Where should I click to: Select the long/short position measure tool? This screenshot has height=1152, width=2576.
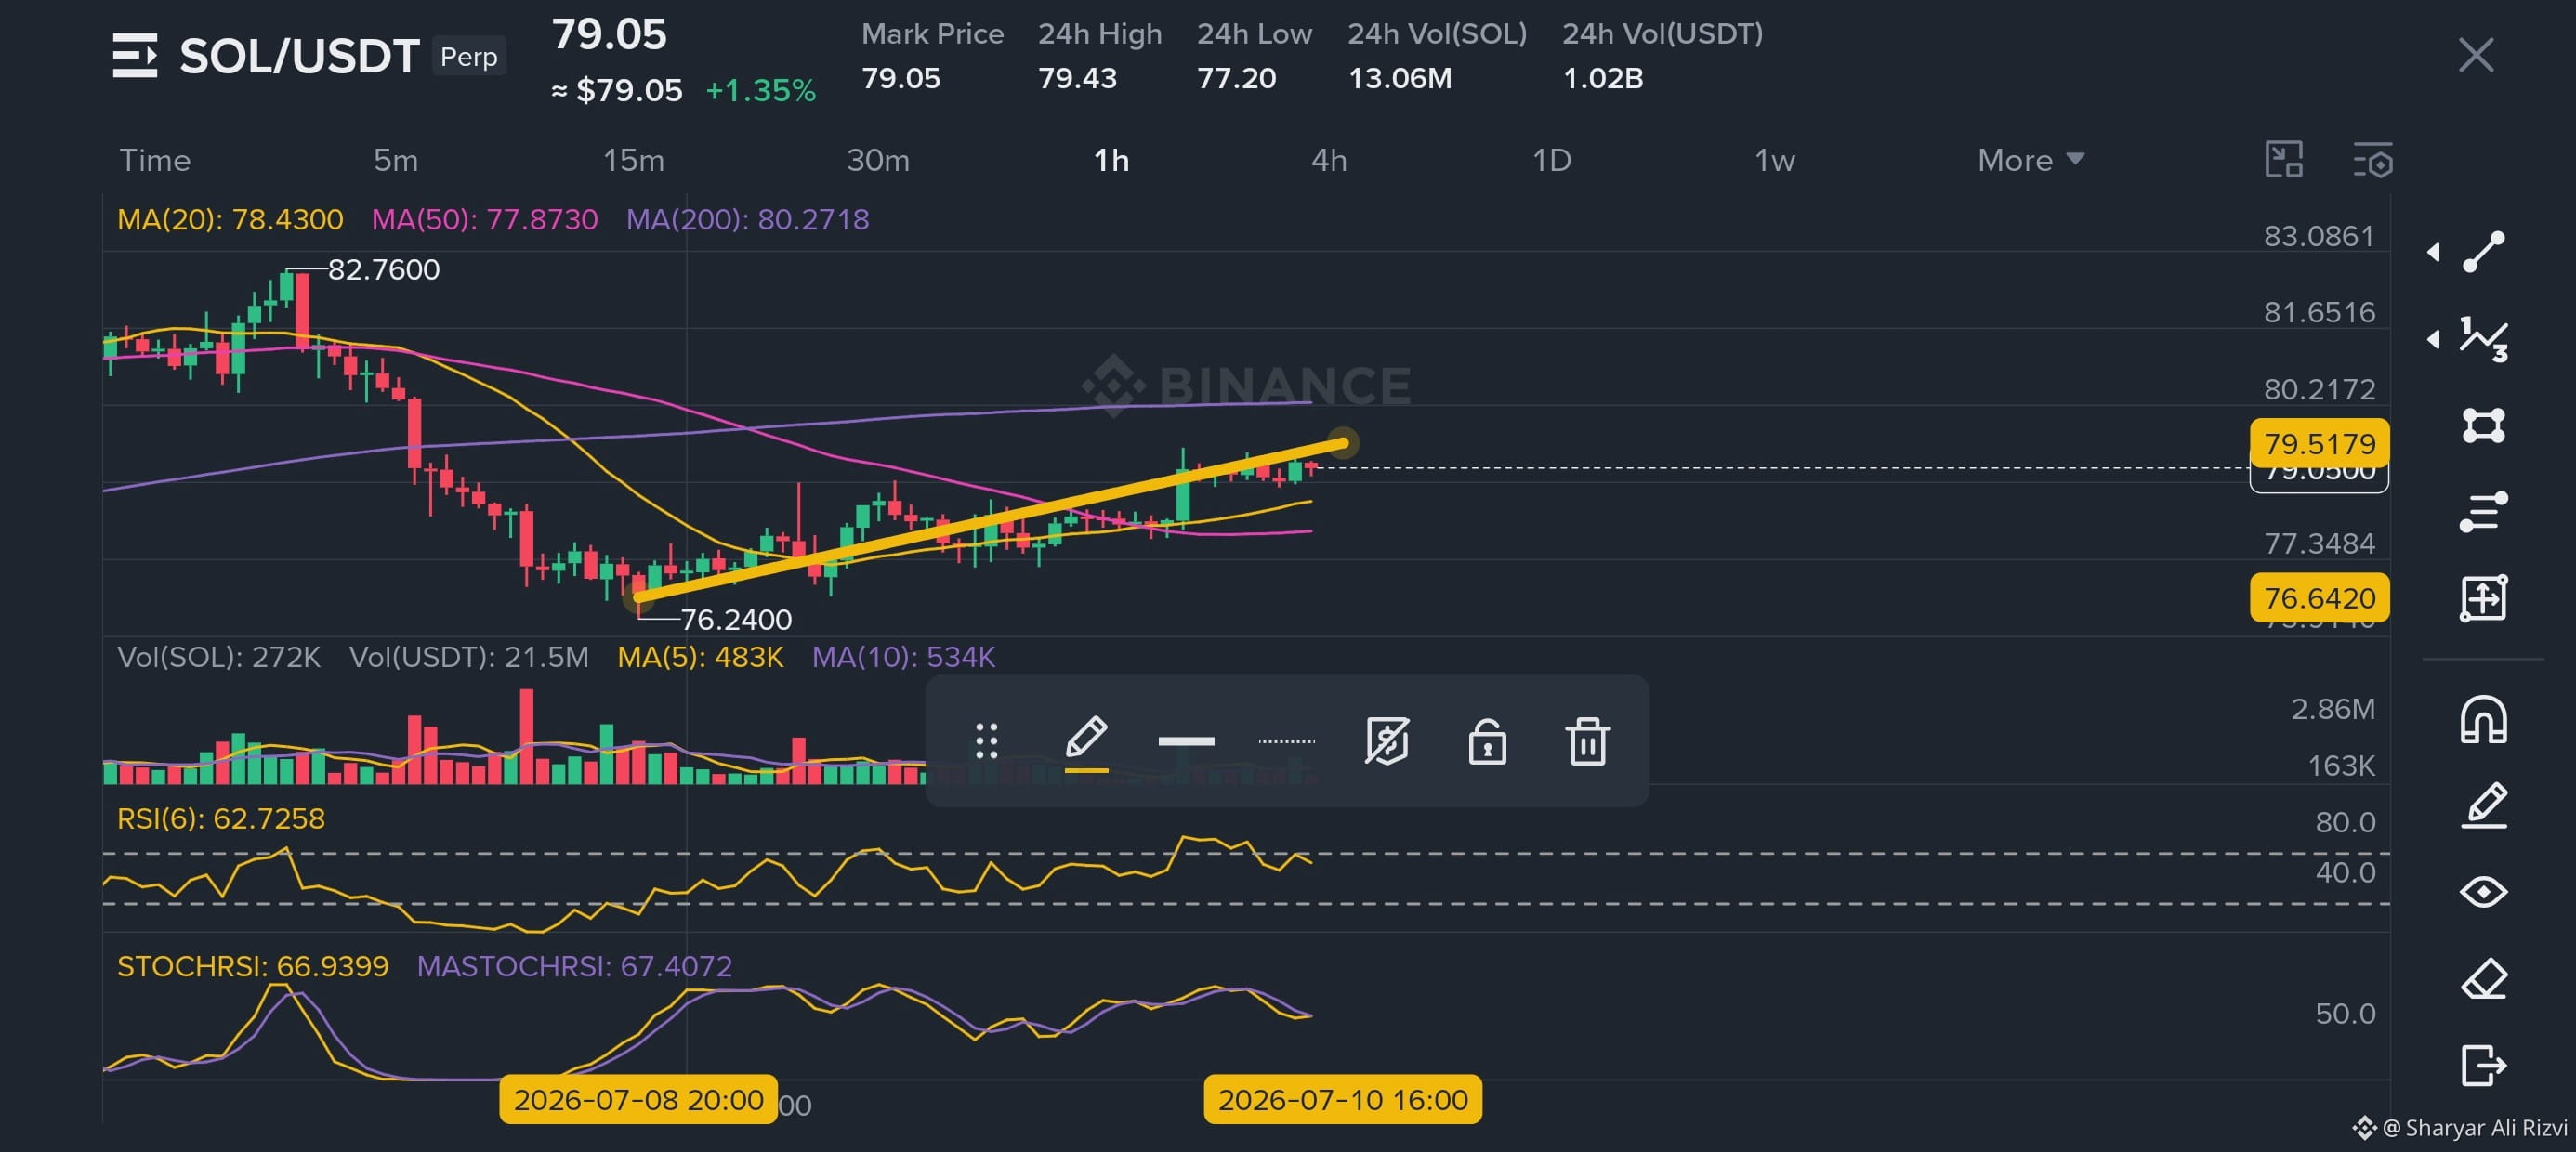click(2483, 598)
